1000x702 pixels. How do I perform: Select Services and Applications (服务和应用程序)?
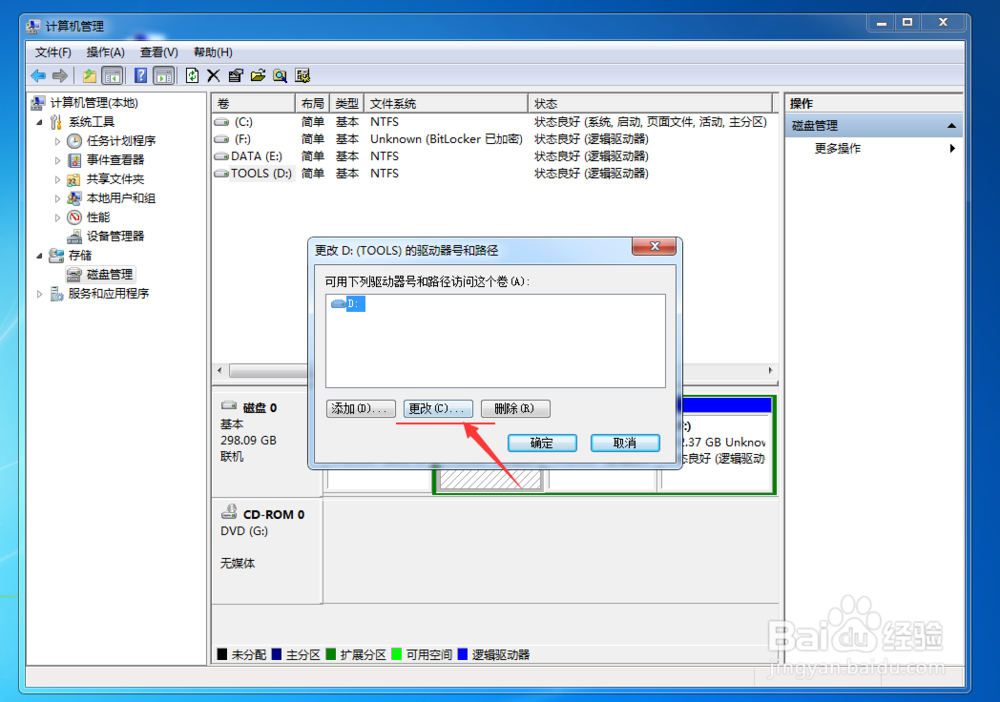tap(108, 294)
